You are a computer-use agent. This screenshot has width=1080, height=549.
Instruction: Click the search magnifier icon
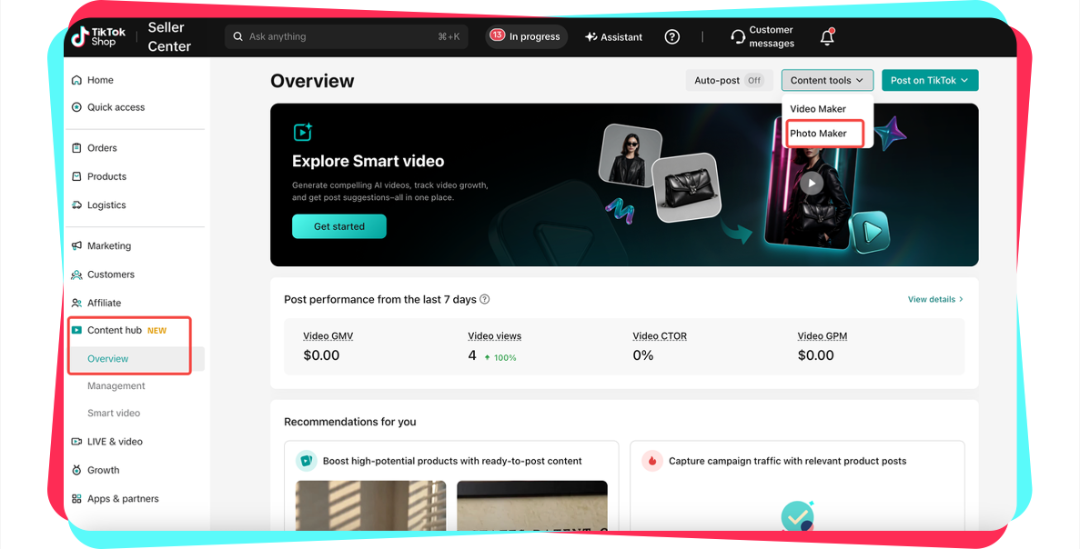tap(238, 37)
